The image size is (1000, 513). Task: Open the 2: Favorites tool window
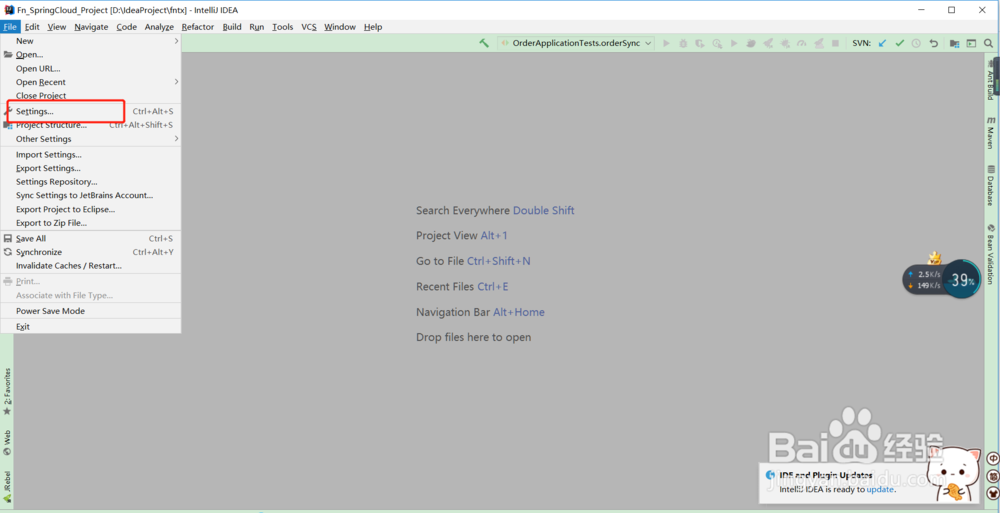(x=7, y=390)
